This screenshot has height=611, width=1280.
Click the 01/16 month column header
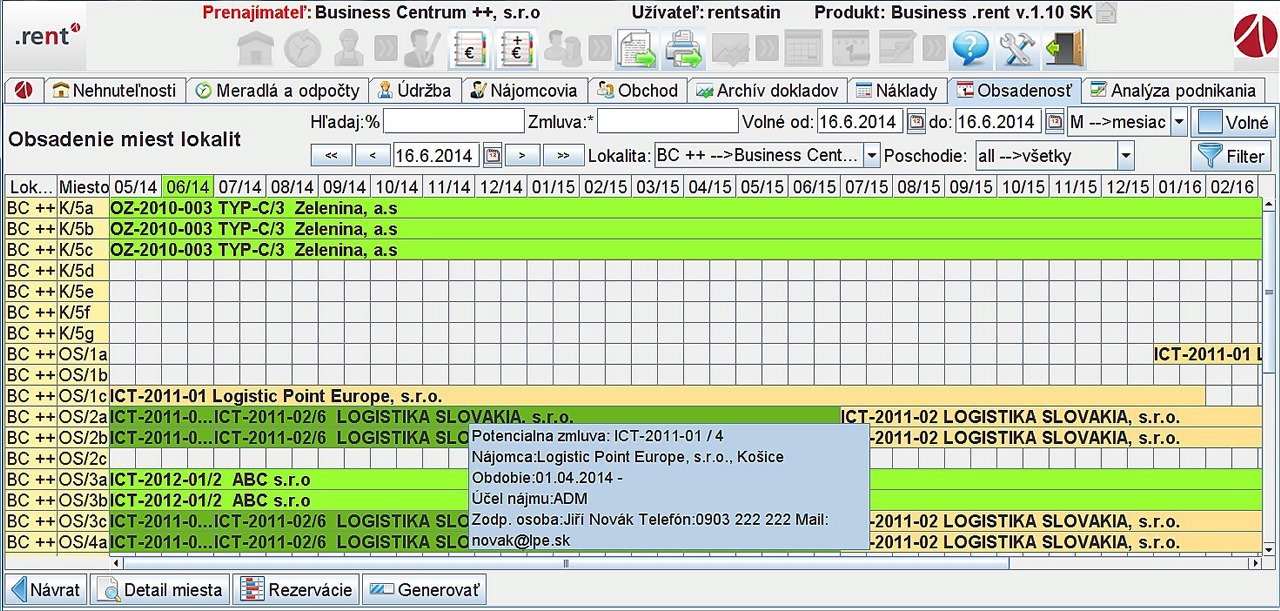pyautogui.click(x=1179, y=187)
